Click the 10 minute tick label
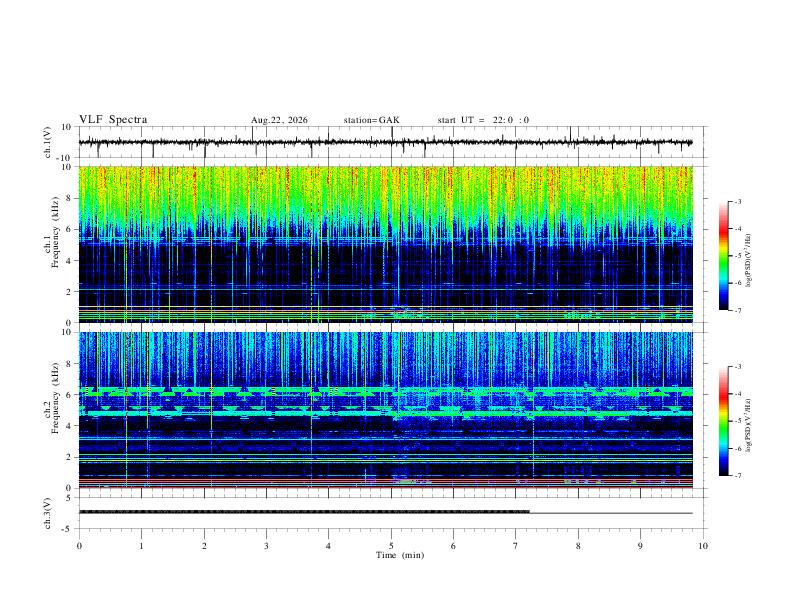This screenshot has height=612, width=792. tap(703, 546)
